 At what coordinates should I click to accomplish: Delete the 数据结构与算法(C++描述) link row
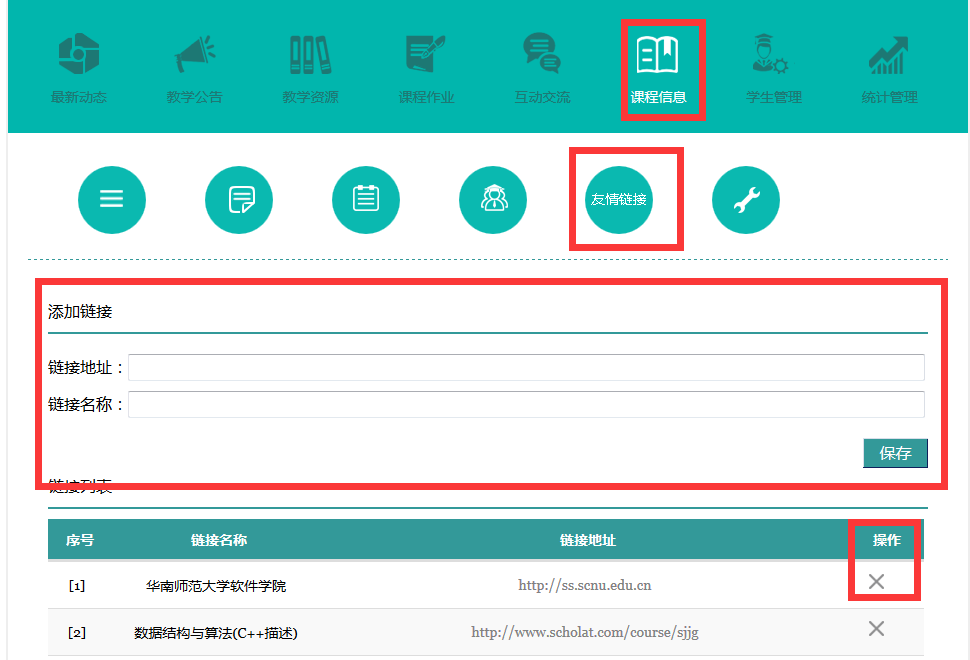click(x=876, y=629)
